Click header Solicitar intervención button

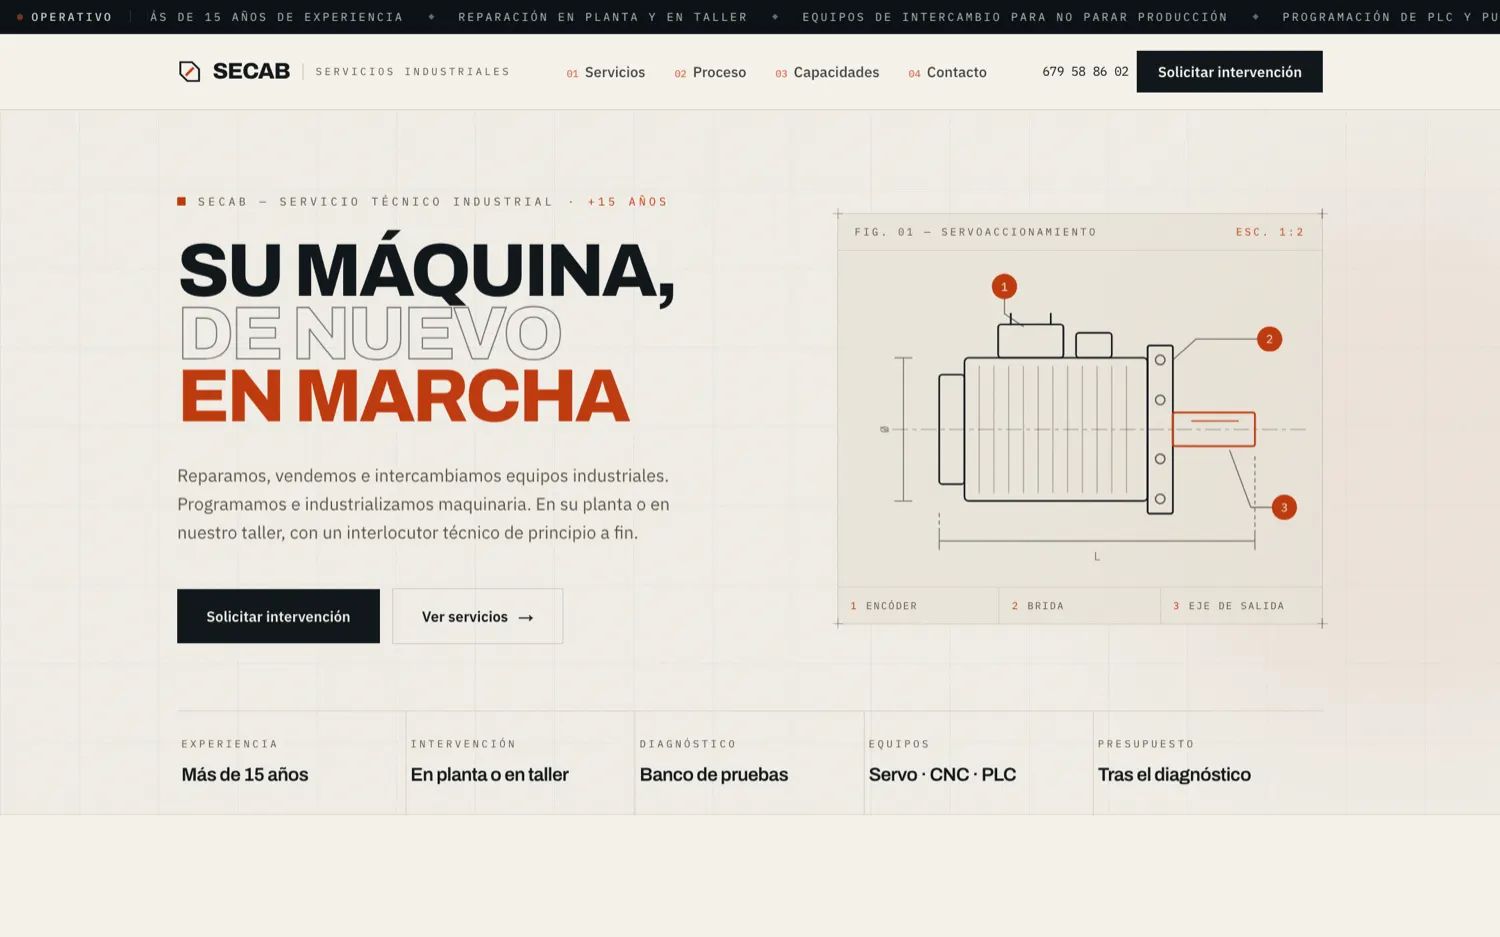click(1229, 72)
